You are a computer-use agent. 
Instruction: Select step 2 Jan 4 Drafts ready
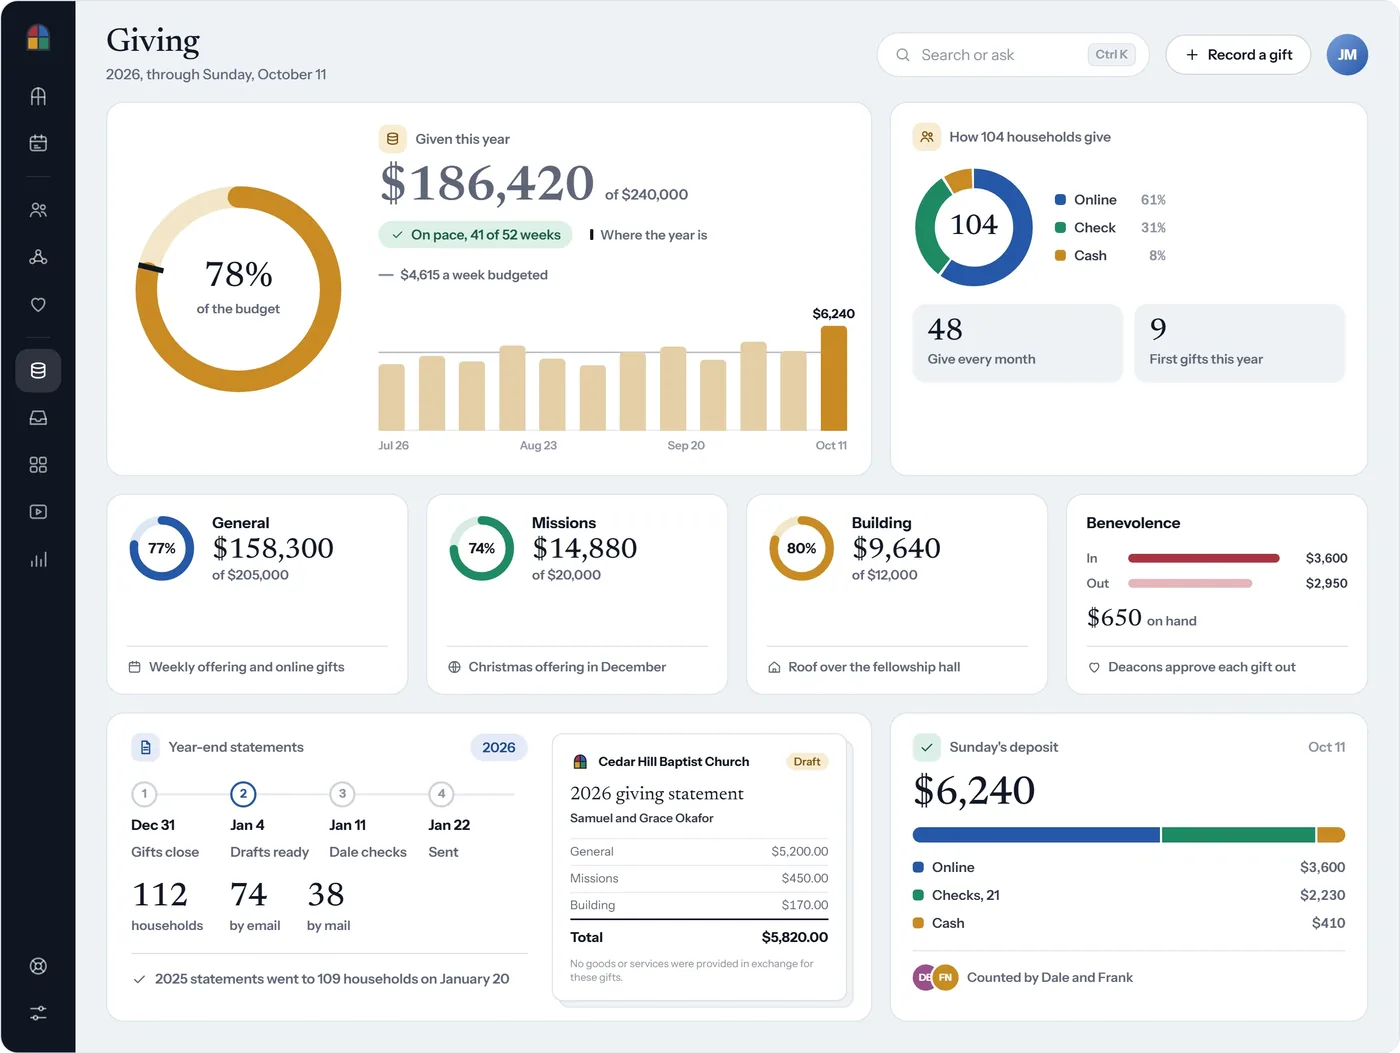click(x=269, y=822)
